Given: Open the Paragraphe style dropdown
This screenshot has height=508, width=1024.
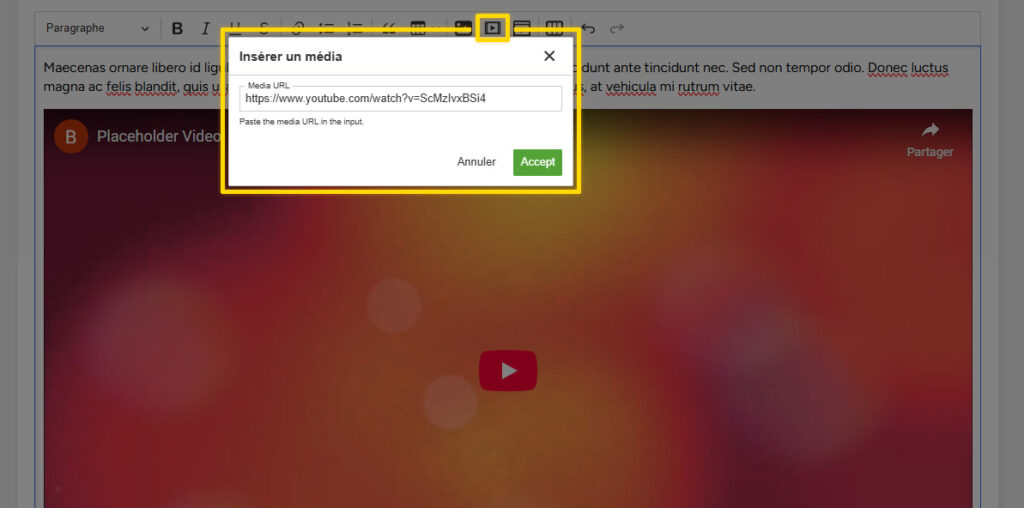Looking at the screenshot, I should pyautogui.click(x=97, y=29).
